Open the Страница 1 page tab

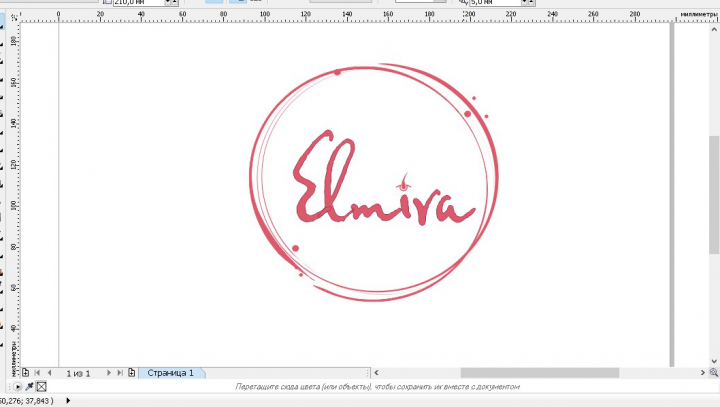point(170,373)
